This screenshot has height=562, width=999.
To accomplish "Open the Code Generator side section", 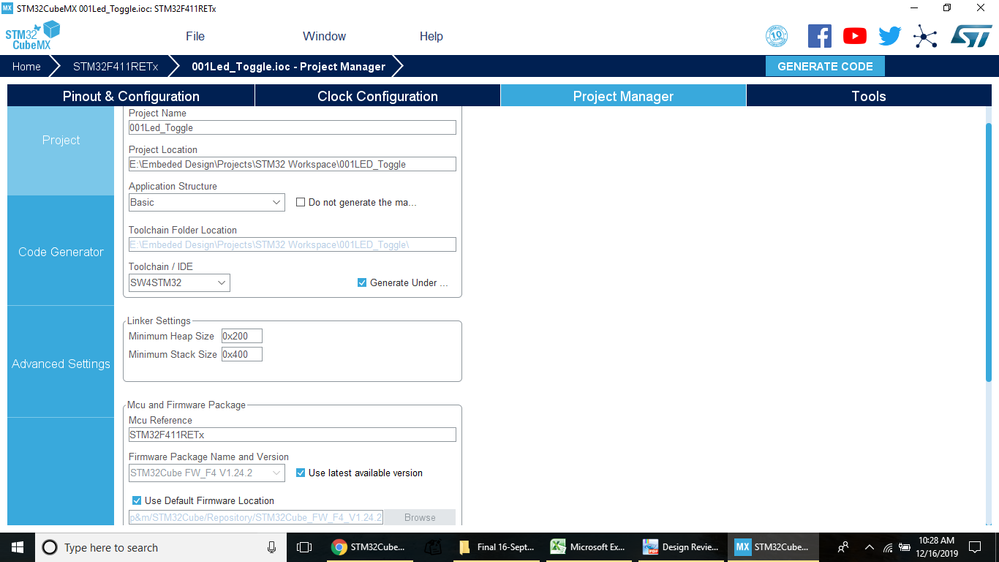I will [x=61, y=252].
